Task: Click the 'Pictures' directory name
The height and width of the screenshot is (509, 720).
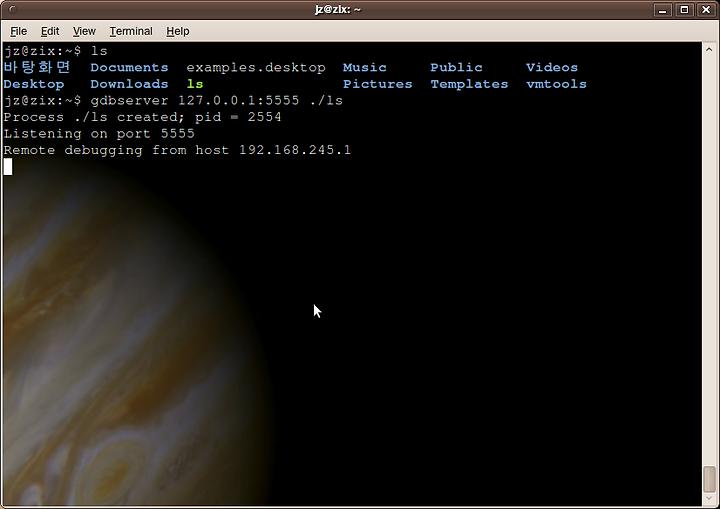Action: point(377,84)
